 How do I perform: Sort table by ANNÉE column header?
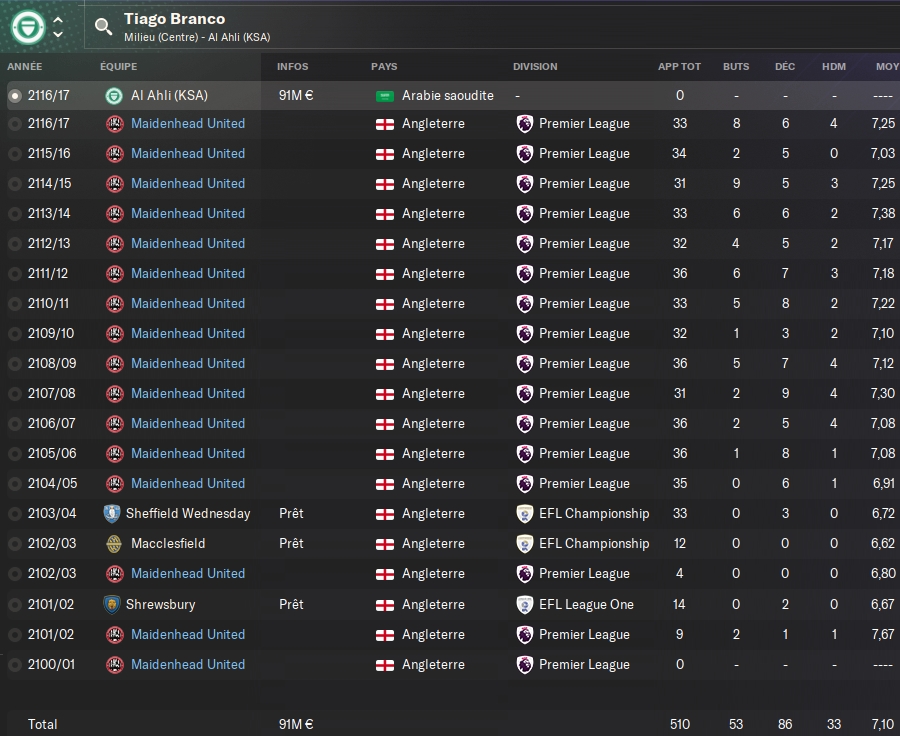[25, 67]
